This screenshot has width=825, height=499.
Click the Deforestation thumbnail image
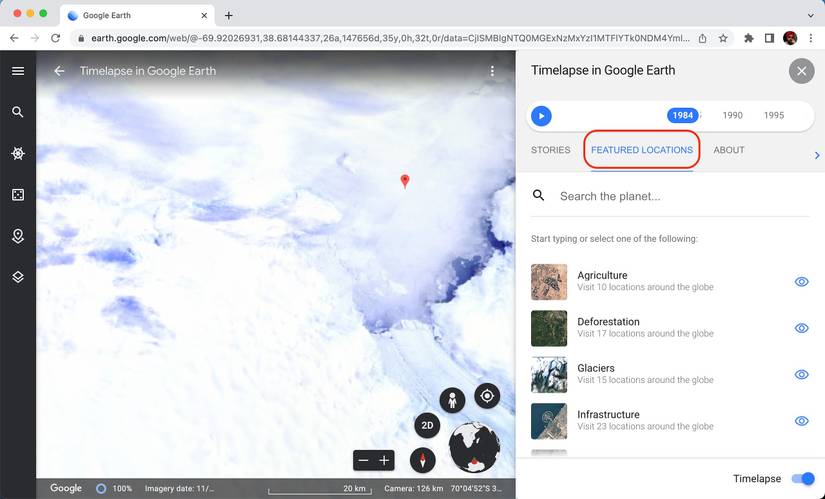(x=549, y=328)
